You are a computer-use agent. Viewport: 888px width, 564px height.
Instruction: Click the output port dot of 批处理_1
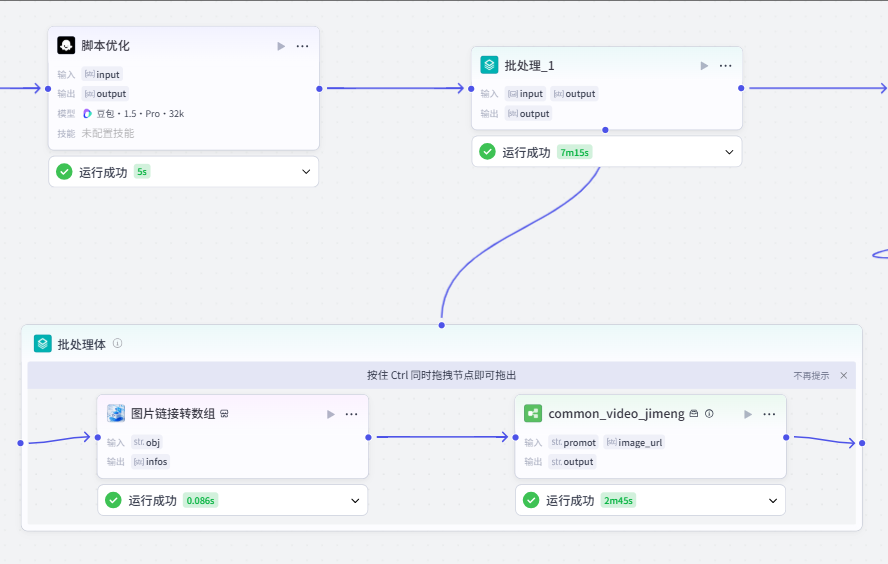coord(741,88)
